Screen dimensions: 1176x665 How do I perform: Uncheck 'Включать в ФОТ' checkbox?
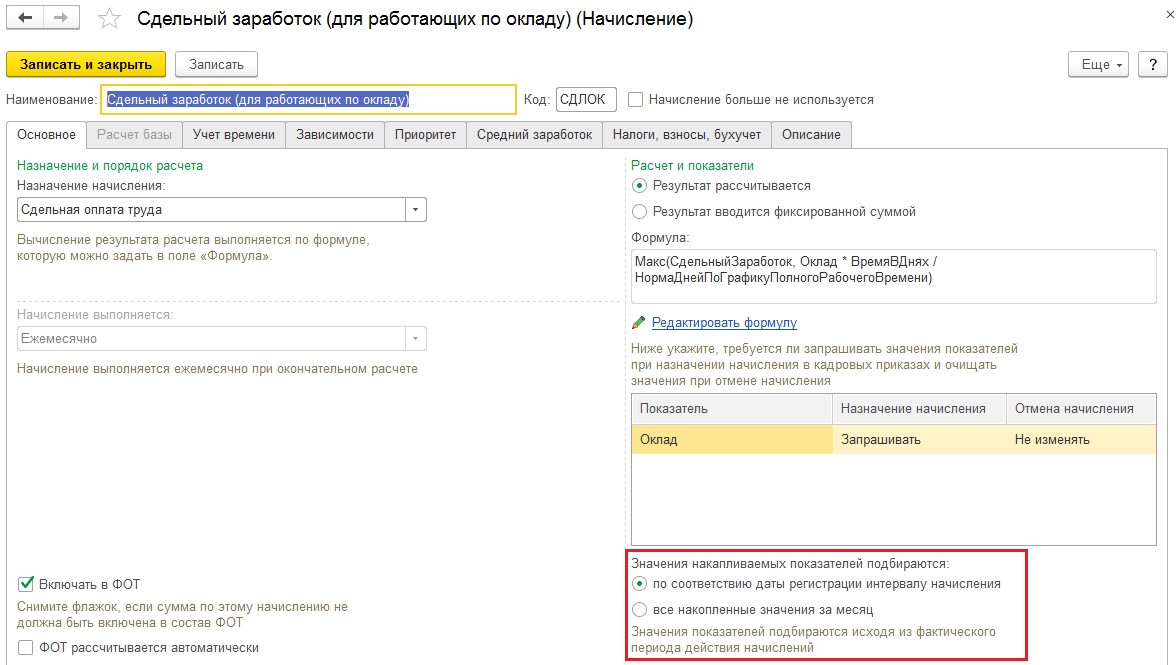click(x=26, y=584)
